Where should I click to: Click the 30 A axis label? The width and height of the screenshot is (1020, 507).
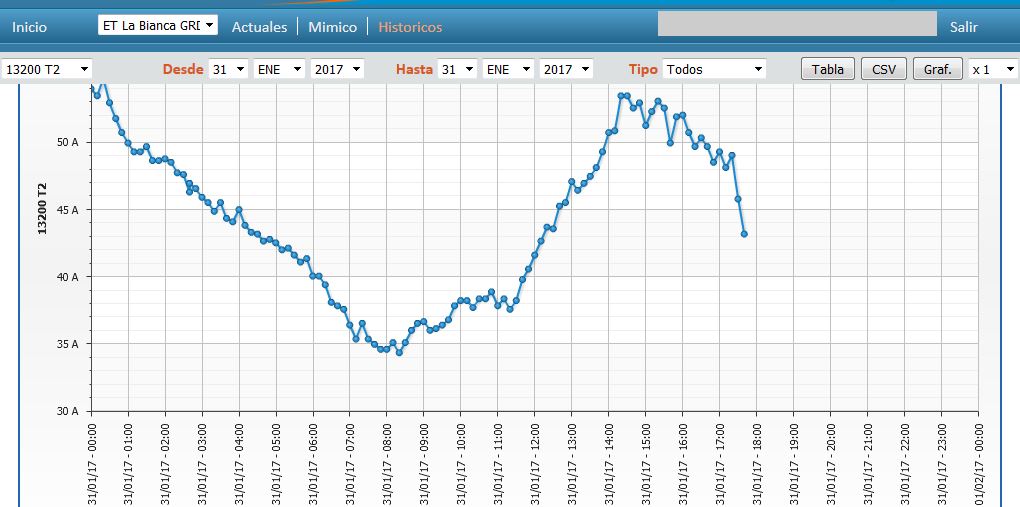click(67, 411)
